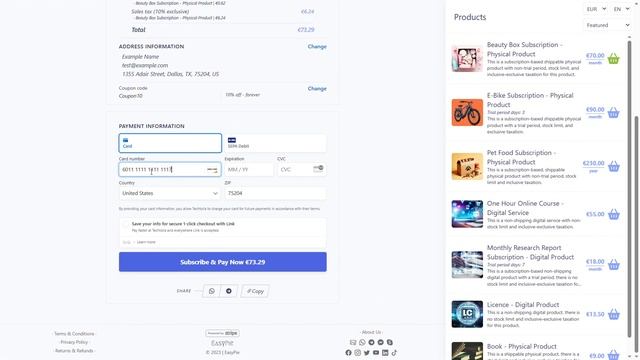
Task: Click 'About Us' footer heading
Action: click(371, 332)
